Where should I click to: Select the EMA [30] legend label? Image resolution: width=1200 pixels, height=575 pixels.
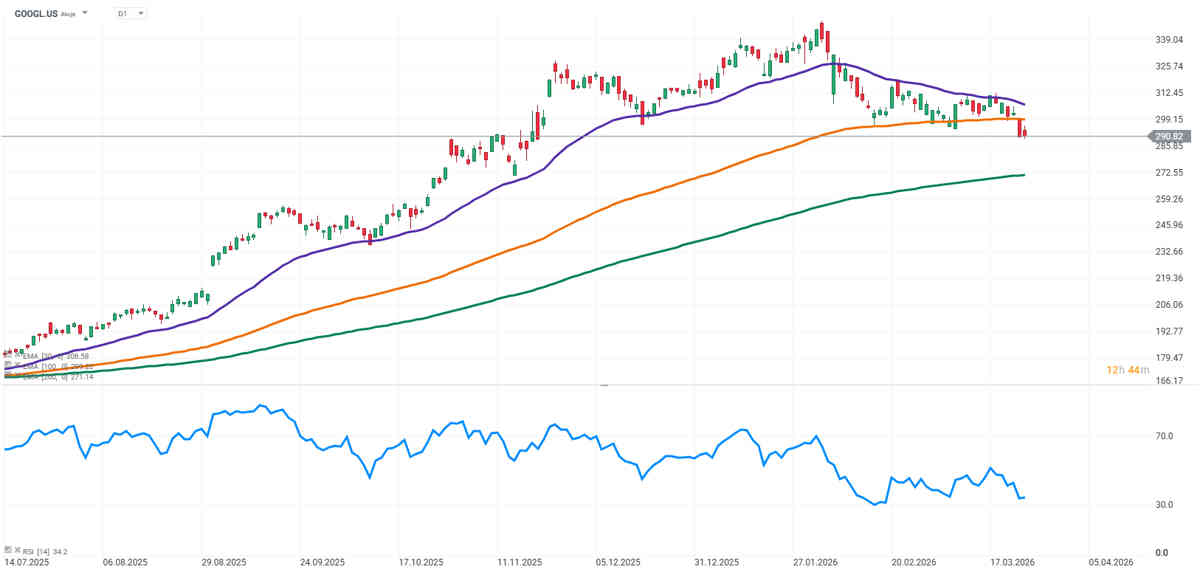[38, 356]
